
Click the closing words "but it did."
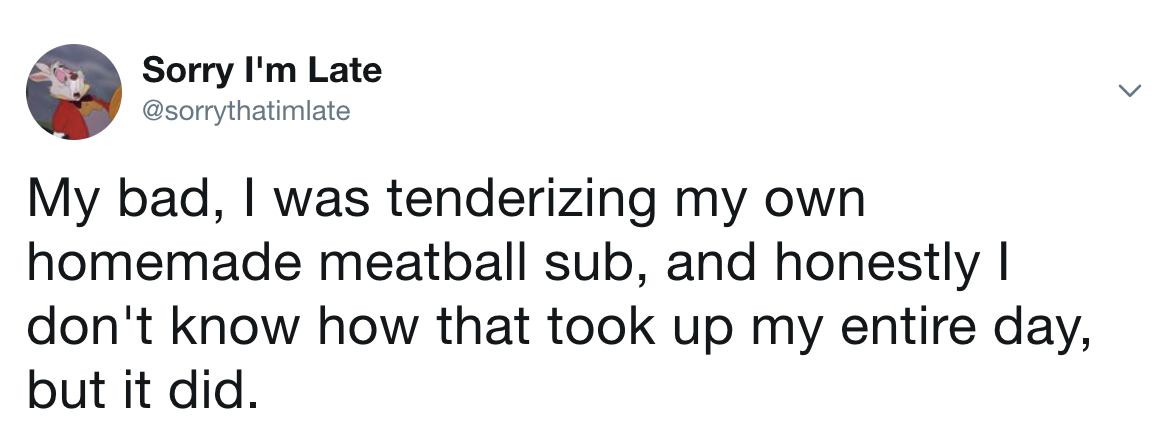145,390
